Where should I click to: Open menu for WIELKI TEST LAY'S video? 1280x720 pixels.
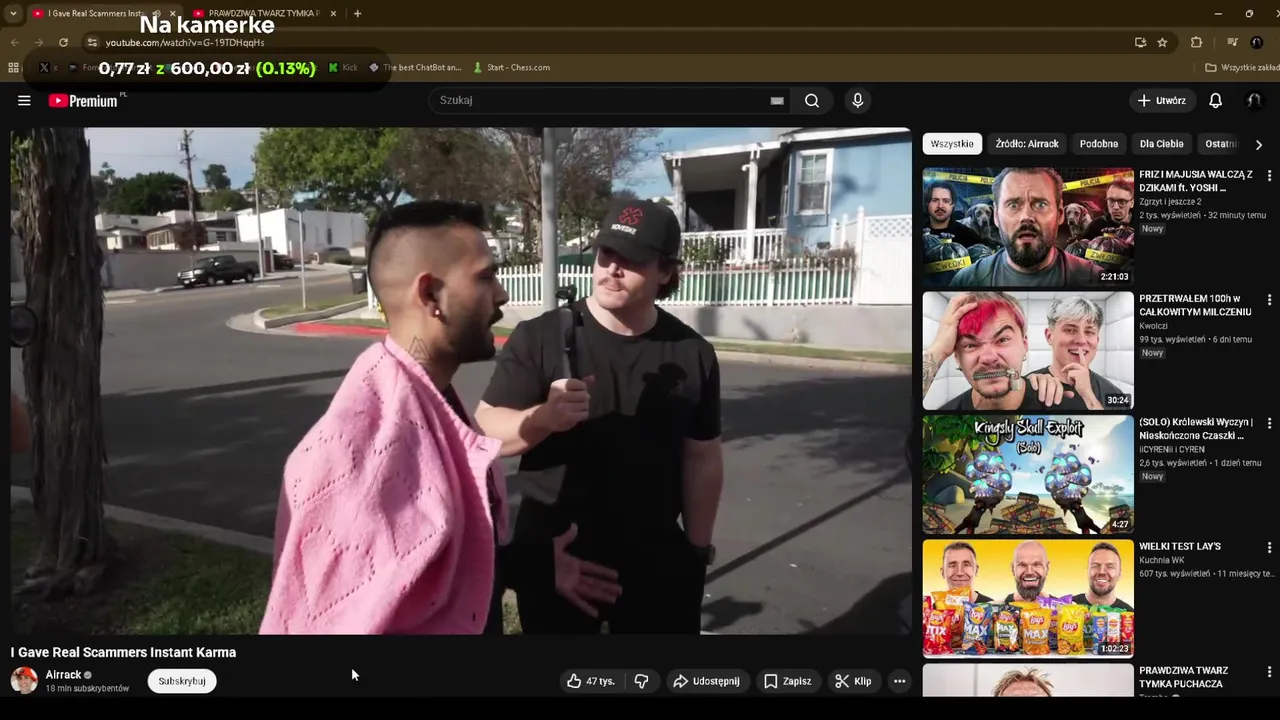1269,547
